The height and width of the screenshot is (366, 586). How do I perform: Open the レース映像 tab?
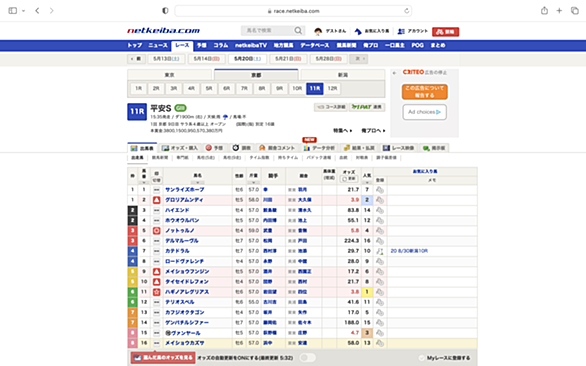point(398,148)
